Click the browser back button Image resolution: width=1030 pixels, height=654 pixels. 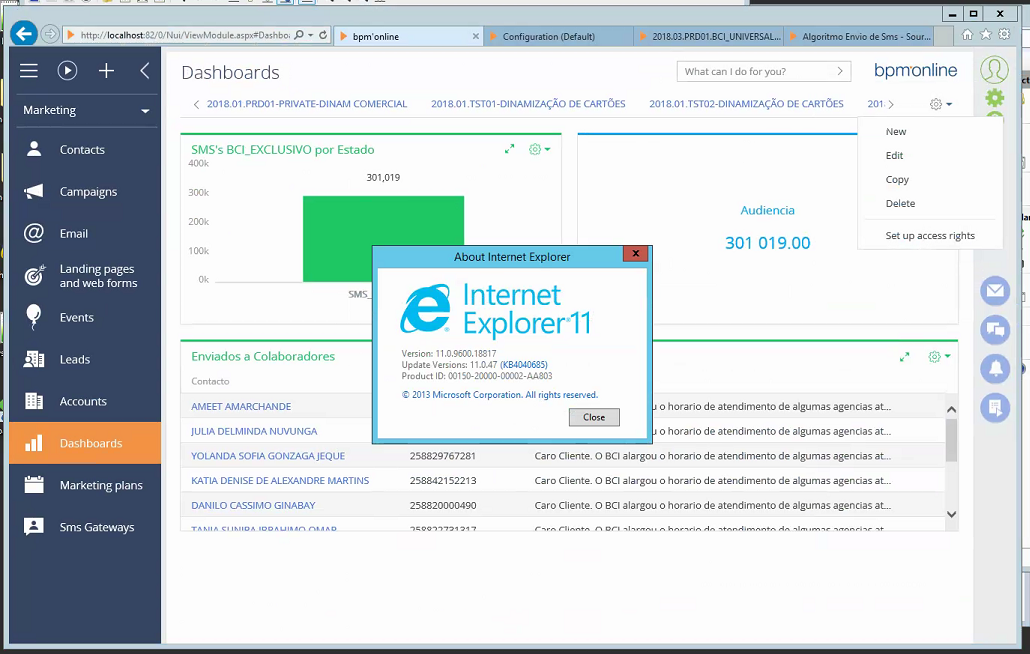pos(24,33)
